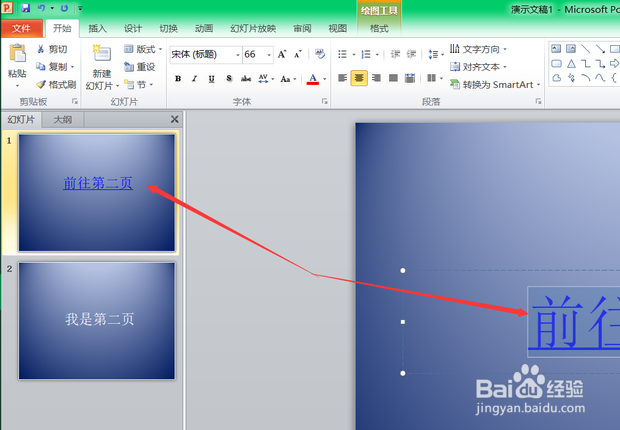Select the curve shape in gallery
Viewport: 620px width, 430px height.
coord(600,78)
